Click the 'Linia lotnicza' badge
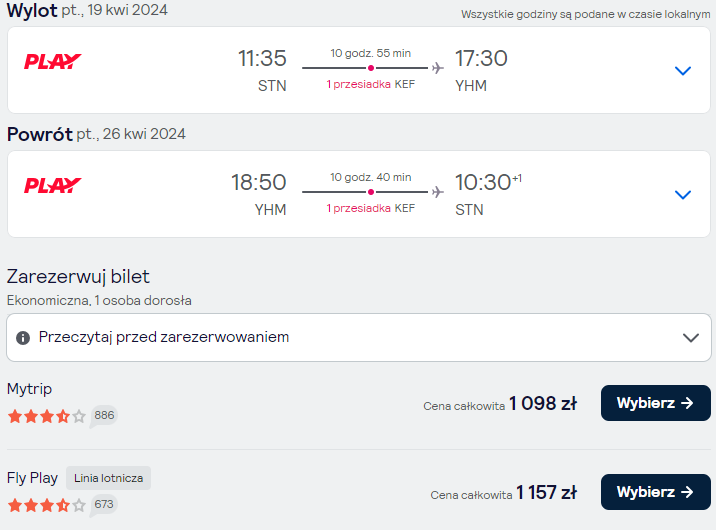 click(x=108, y=478)
